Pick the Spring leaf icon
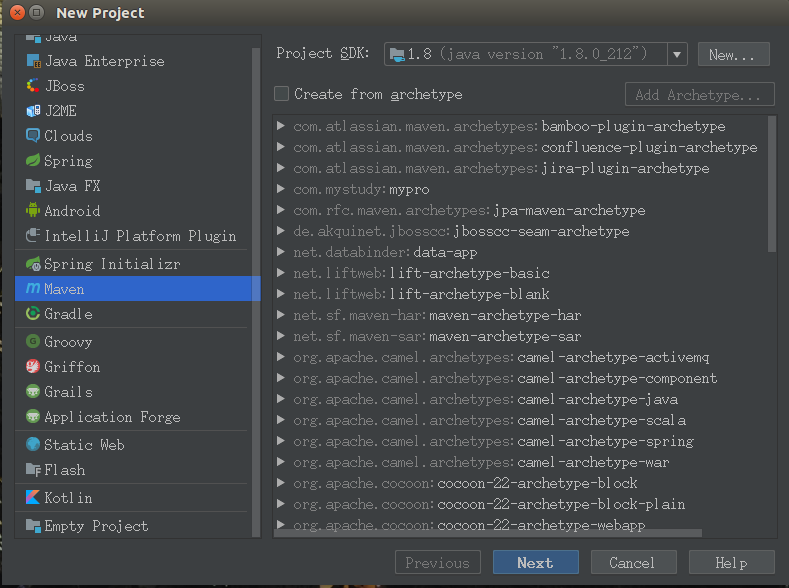This screenshot has width=789, height=588. pyautogui.click(x=33, y=160)
